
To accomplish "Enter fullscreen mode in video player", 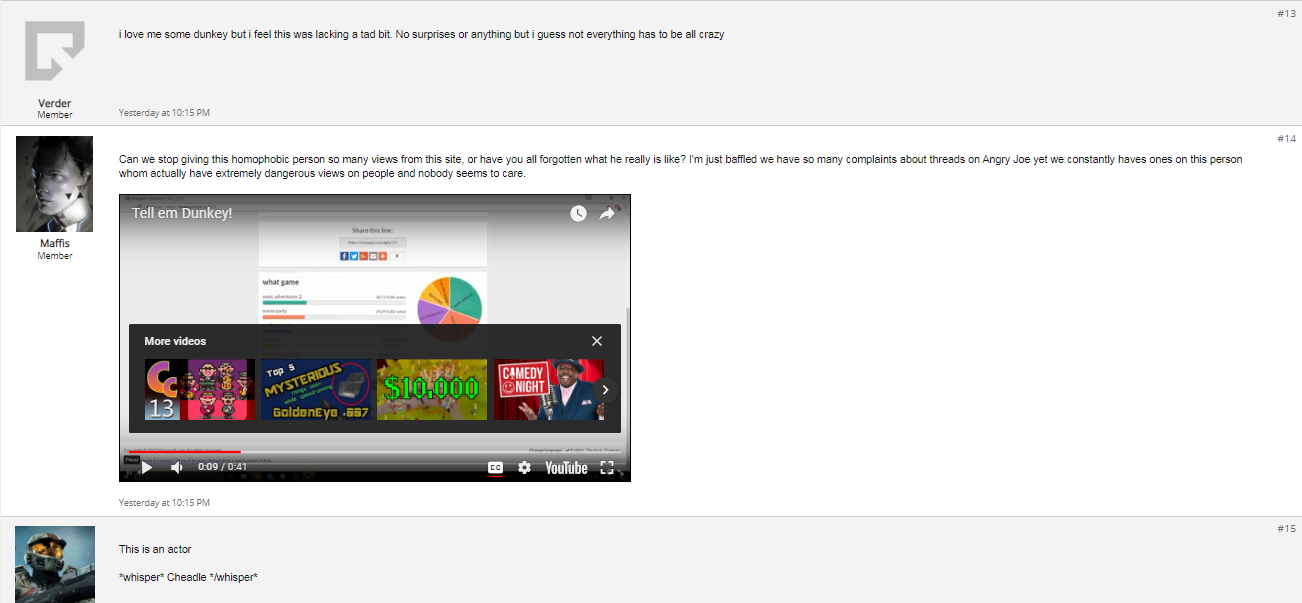I will [x=607, y=467].
